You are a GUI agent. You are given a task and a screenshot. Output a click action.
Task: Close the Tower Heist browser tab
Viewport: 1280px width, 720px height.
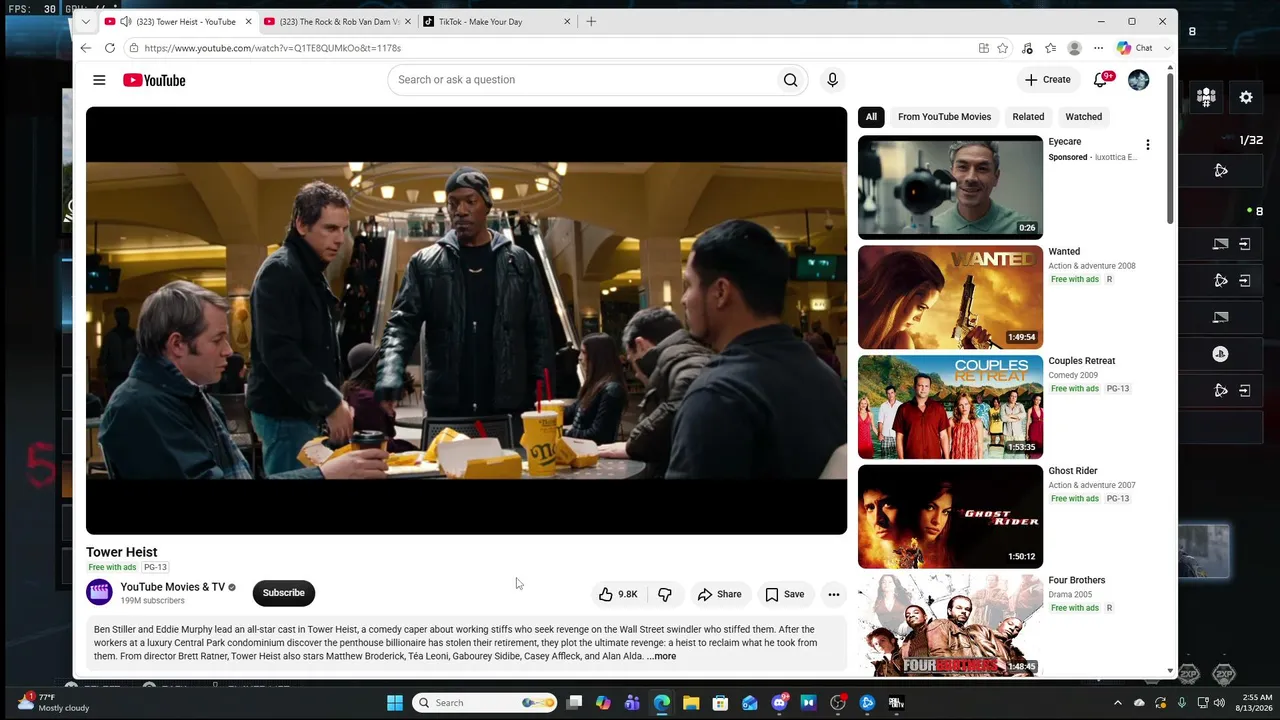(249, 21)
